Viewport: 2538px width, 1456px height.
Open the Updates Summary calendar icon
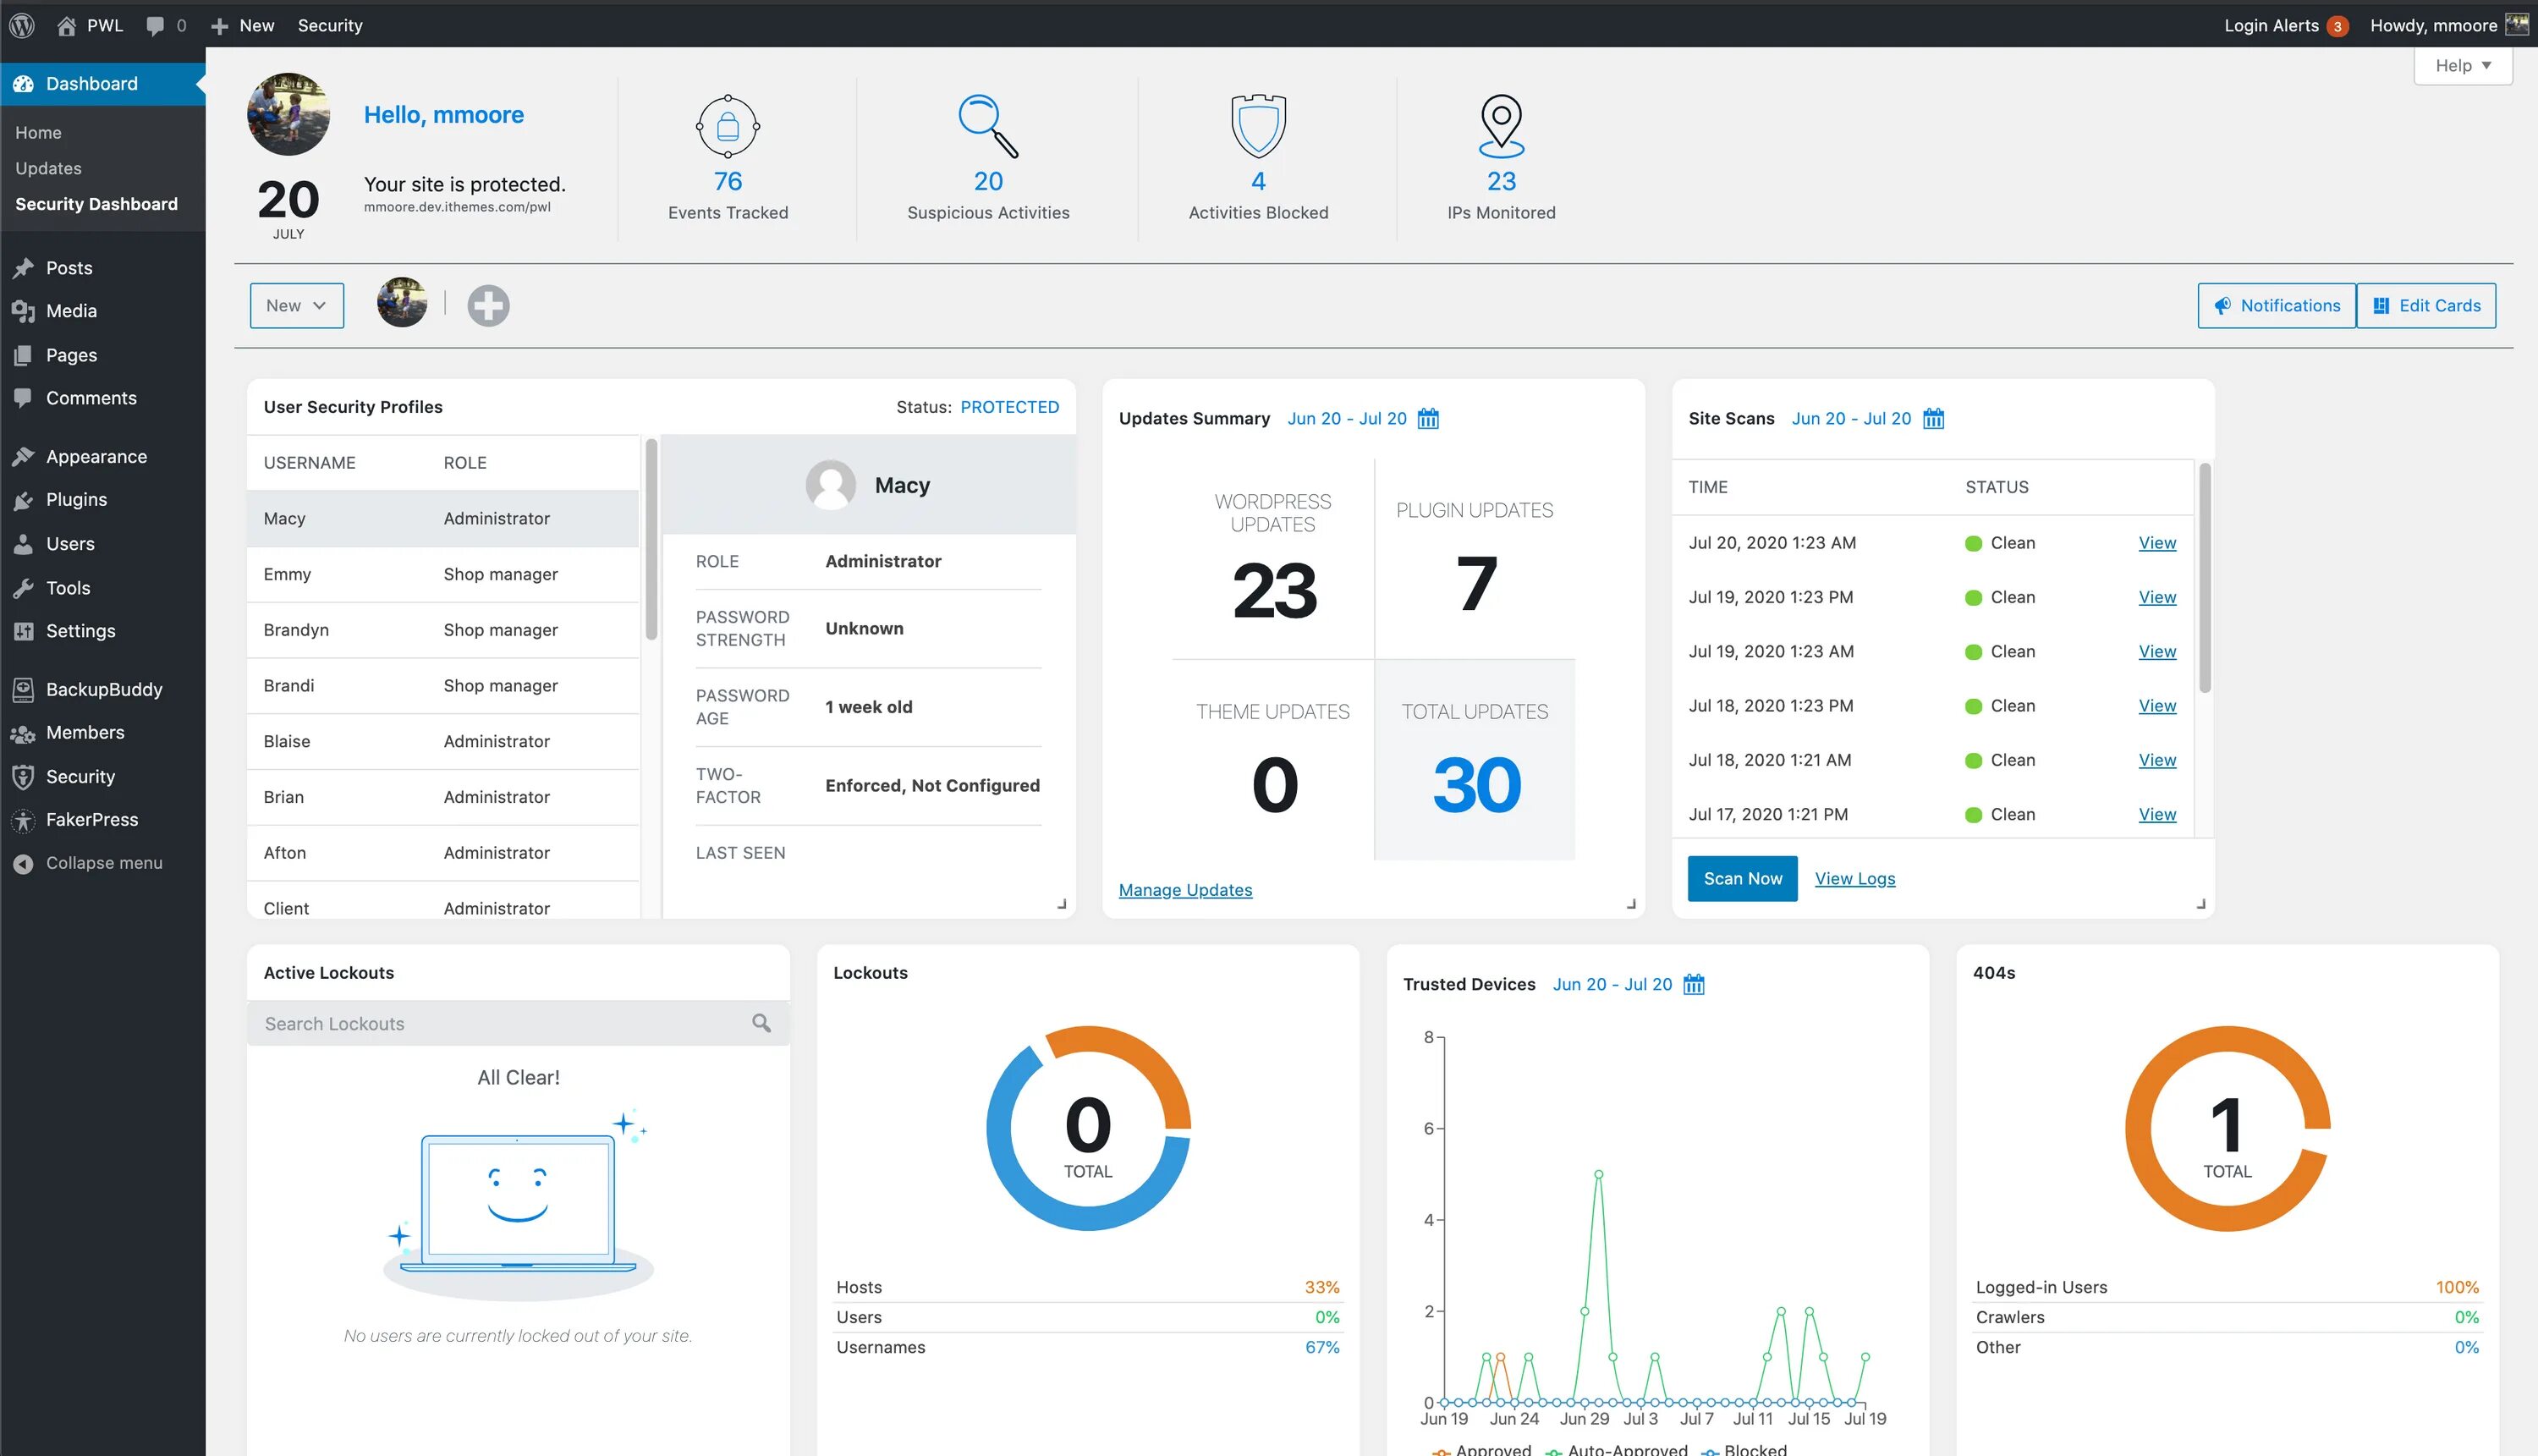[x=1428, y=419]
